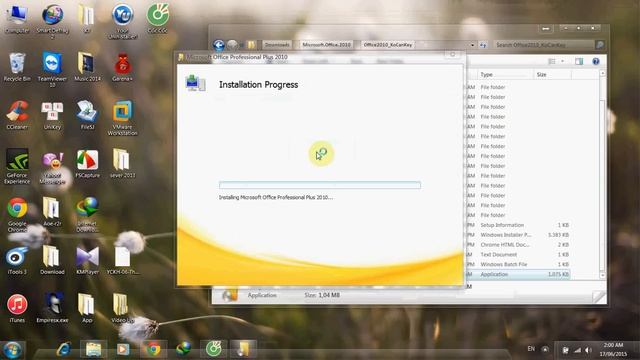Launch Your Uninstaller desktop icon
This screenshot has height=360, width=640.
click(122, 21)
